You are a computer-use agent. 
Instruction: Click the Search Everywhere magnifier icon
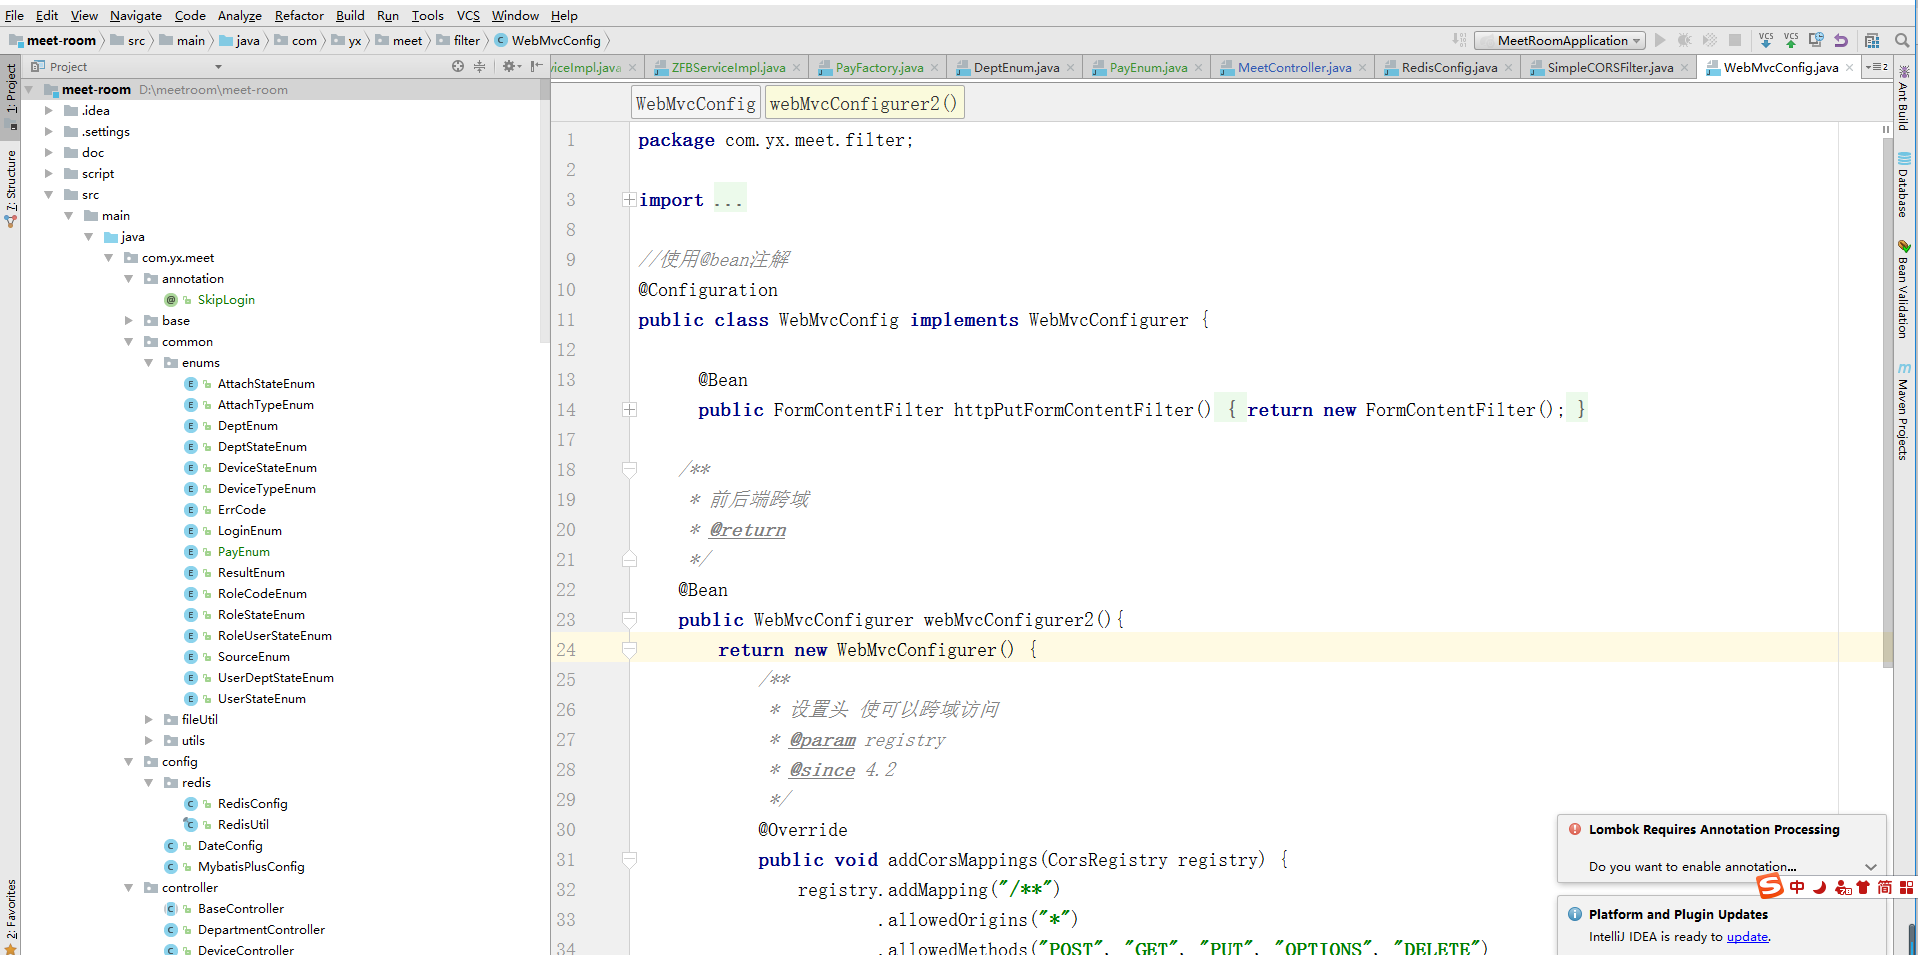point(1902,40)
